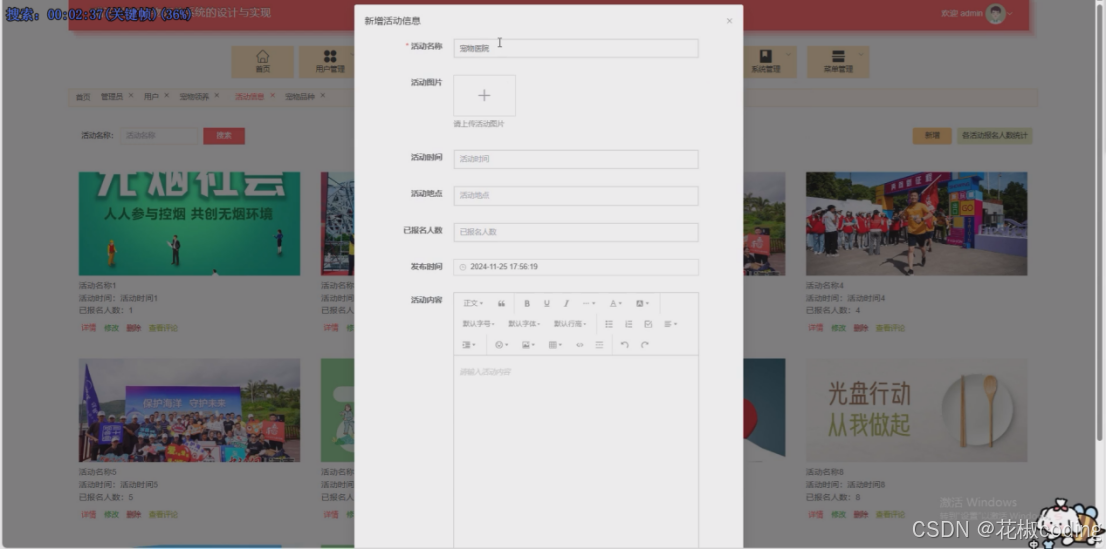Open 菜单管理 in the navigation bar

click(838, 62)
